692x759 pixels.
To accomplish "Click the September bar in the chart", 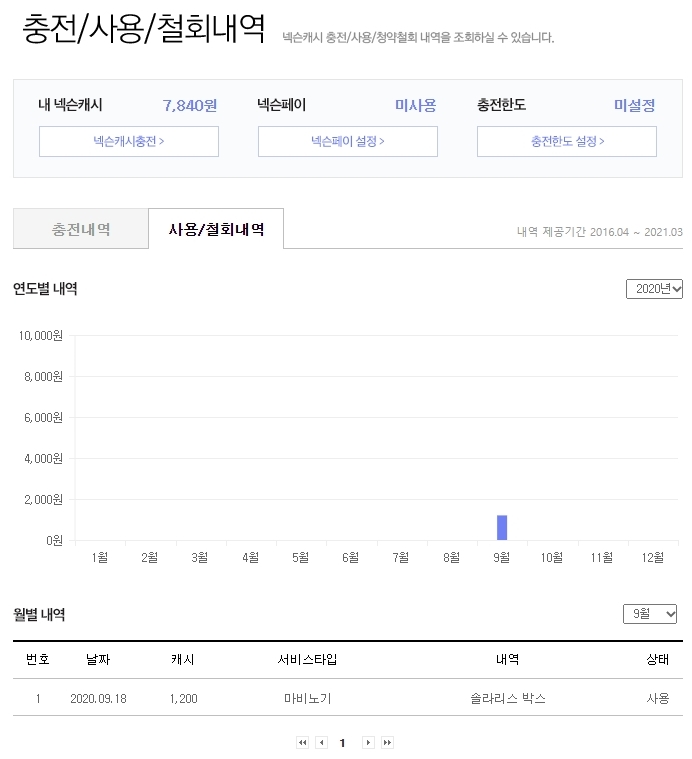I will click(502, 528).
